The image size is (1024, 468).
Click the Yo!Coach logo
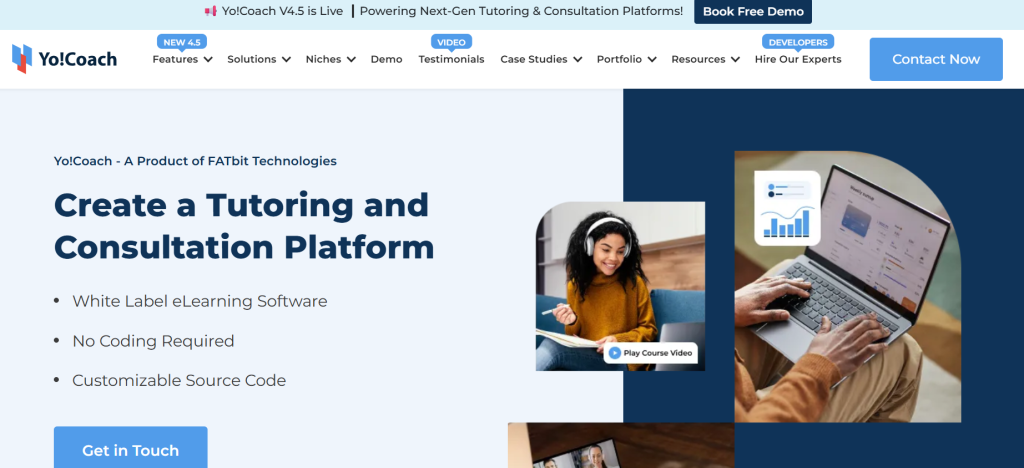tap(64, 59)
